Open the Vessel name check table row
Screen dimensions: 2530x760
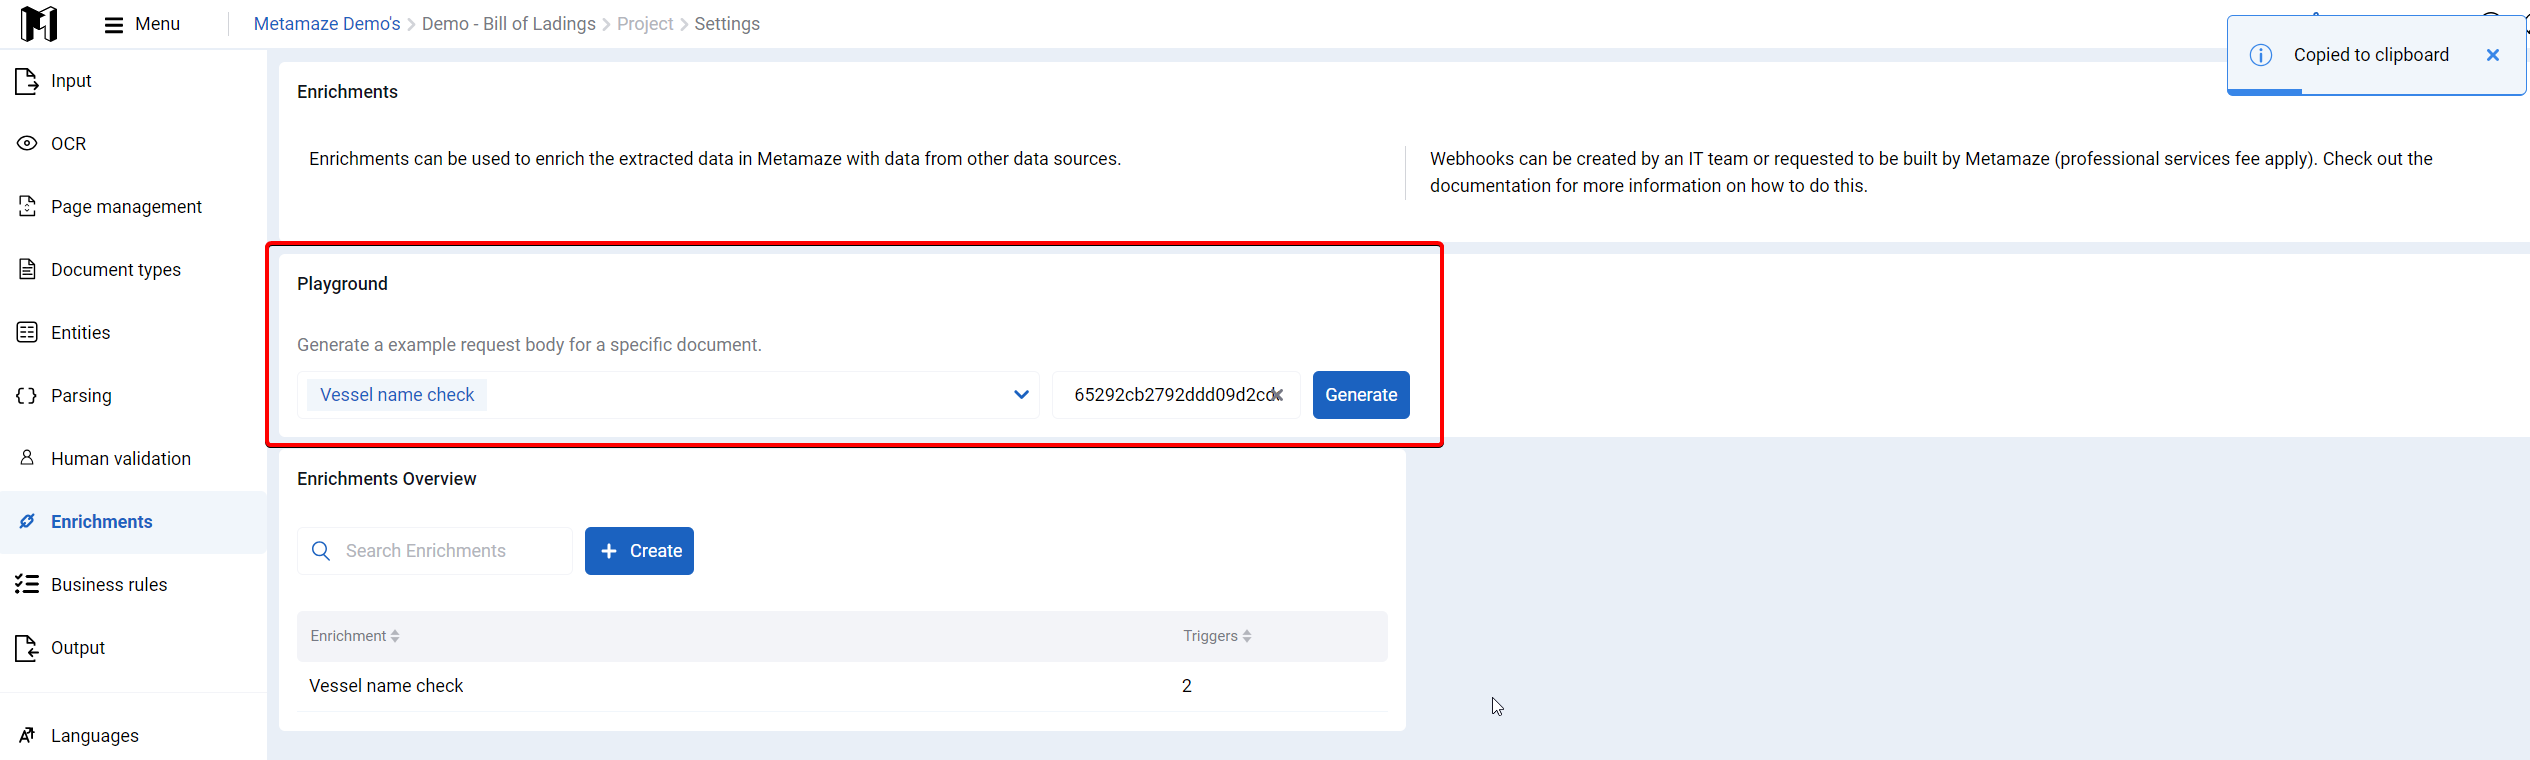pos(842,686)
